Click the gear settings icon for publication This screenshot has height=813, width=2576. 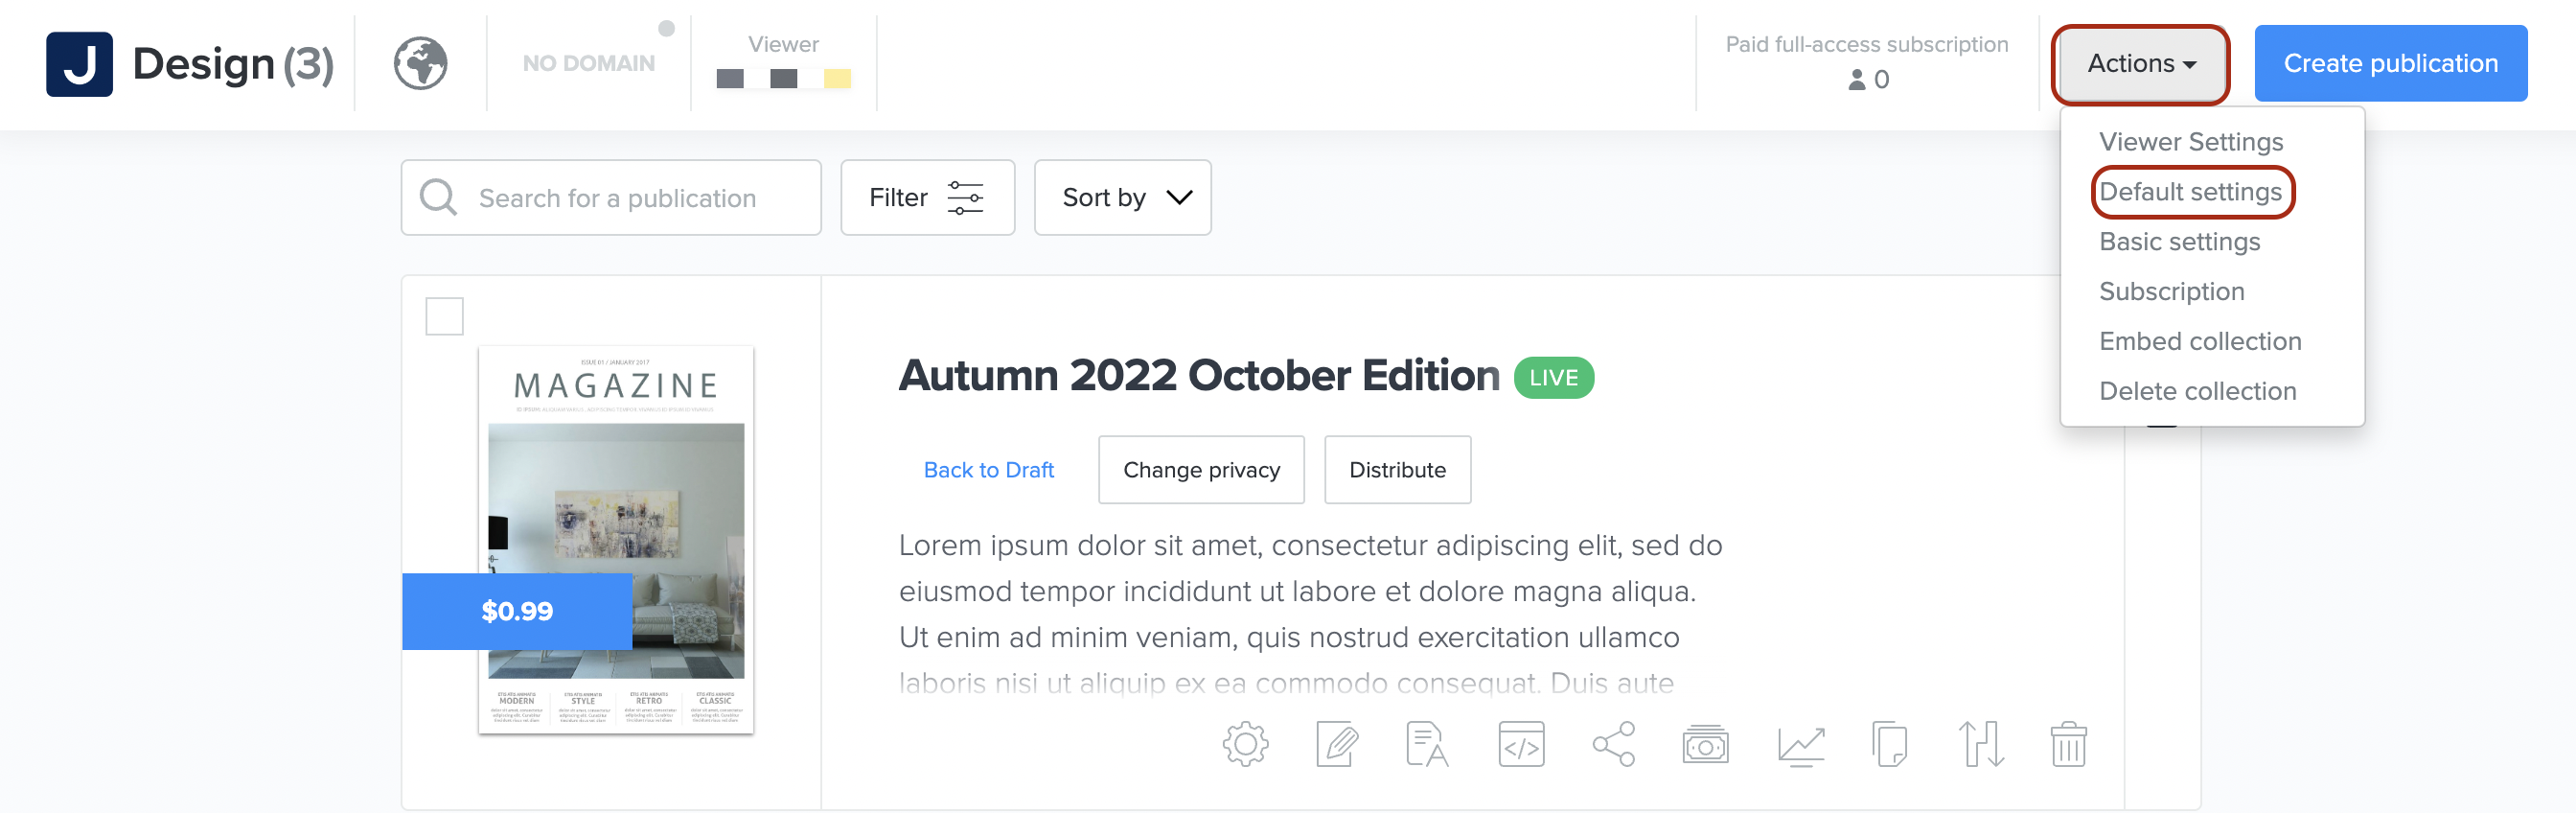click(x=1245, y=744)
